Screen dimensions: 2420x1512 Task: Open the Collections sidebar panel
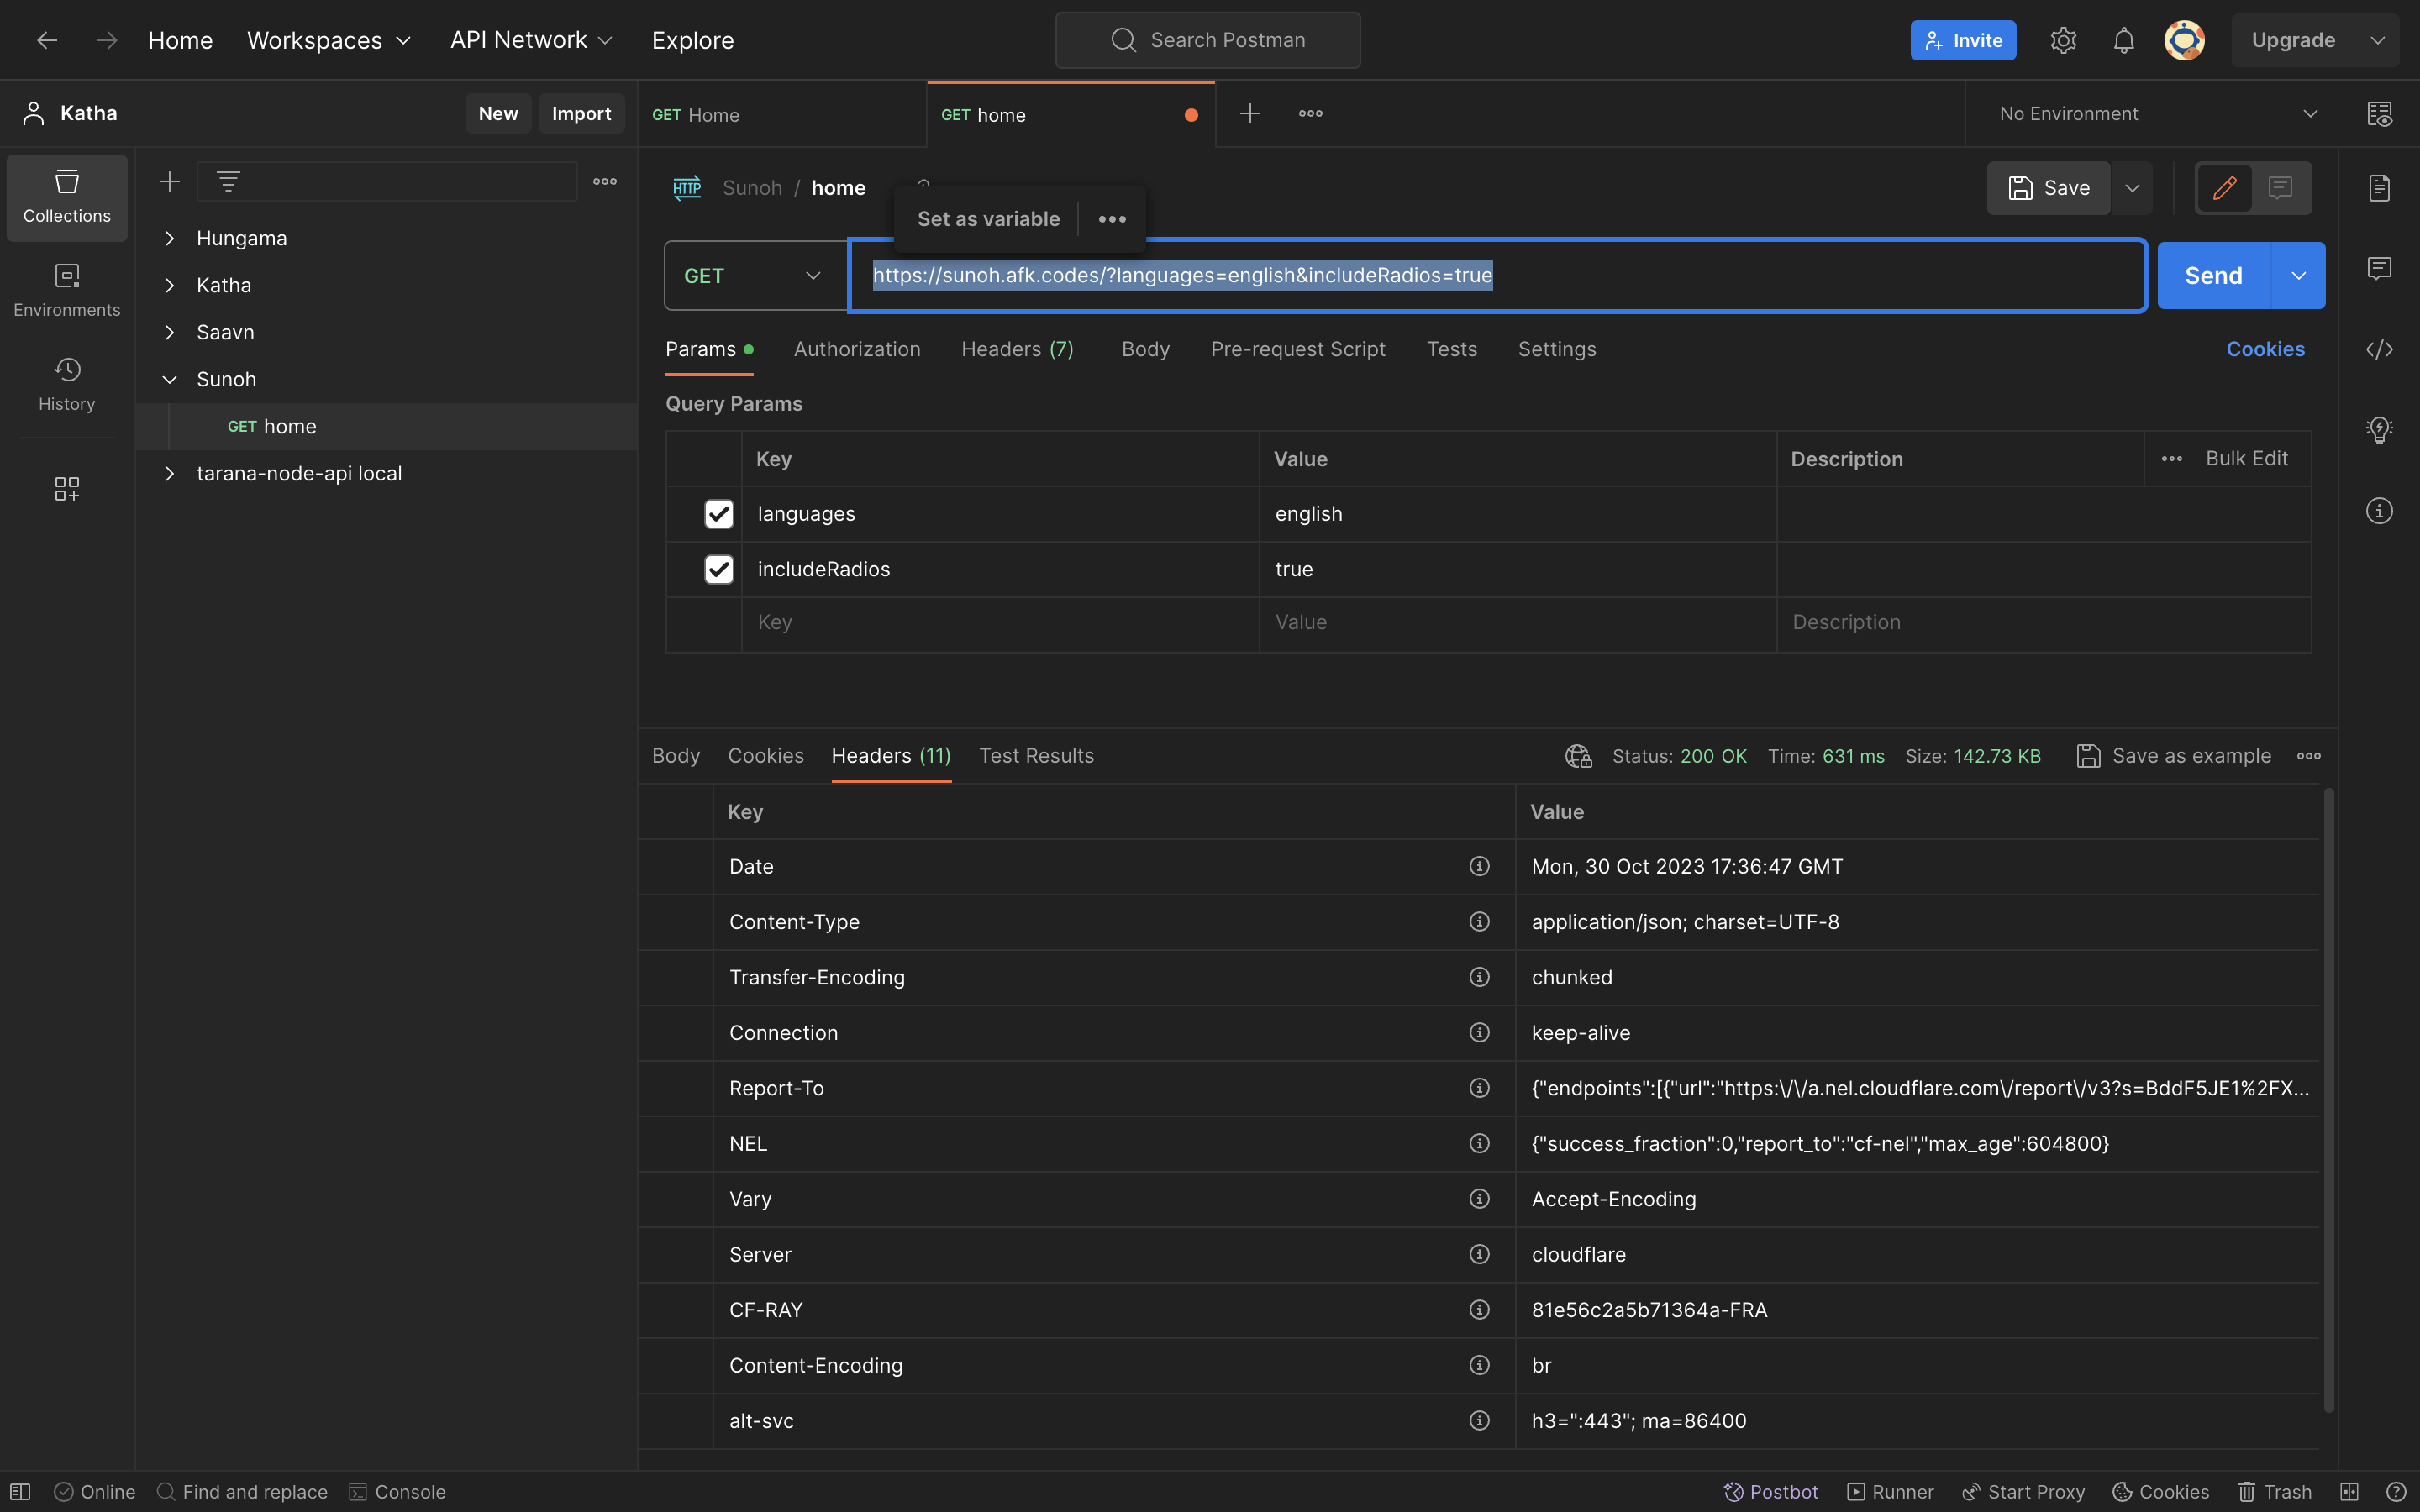point(67,197)
